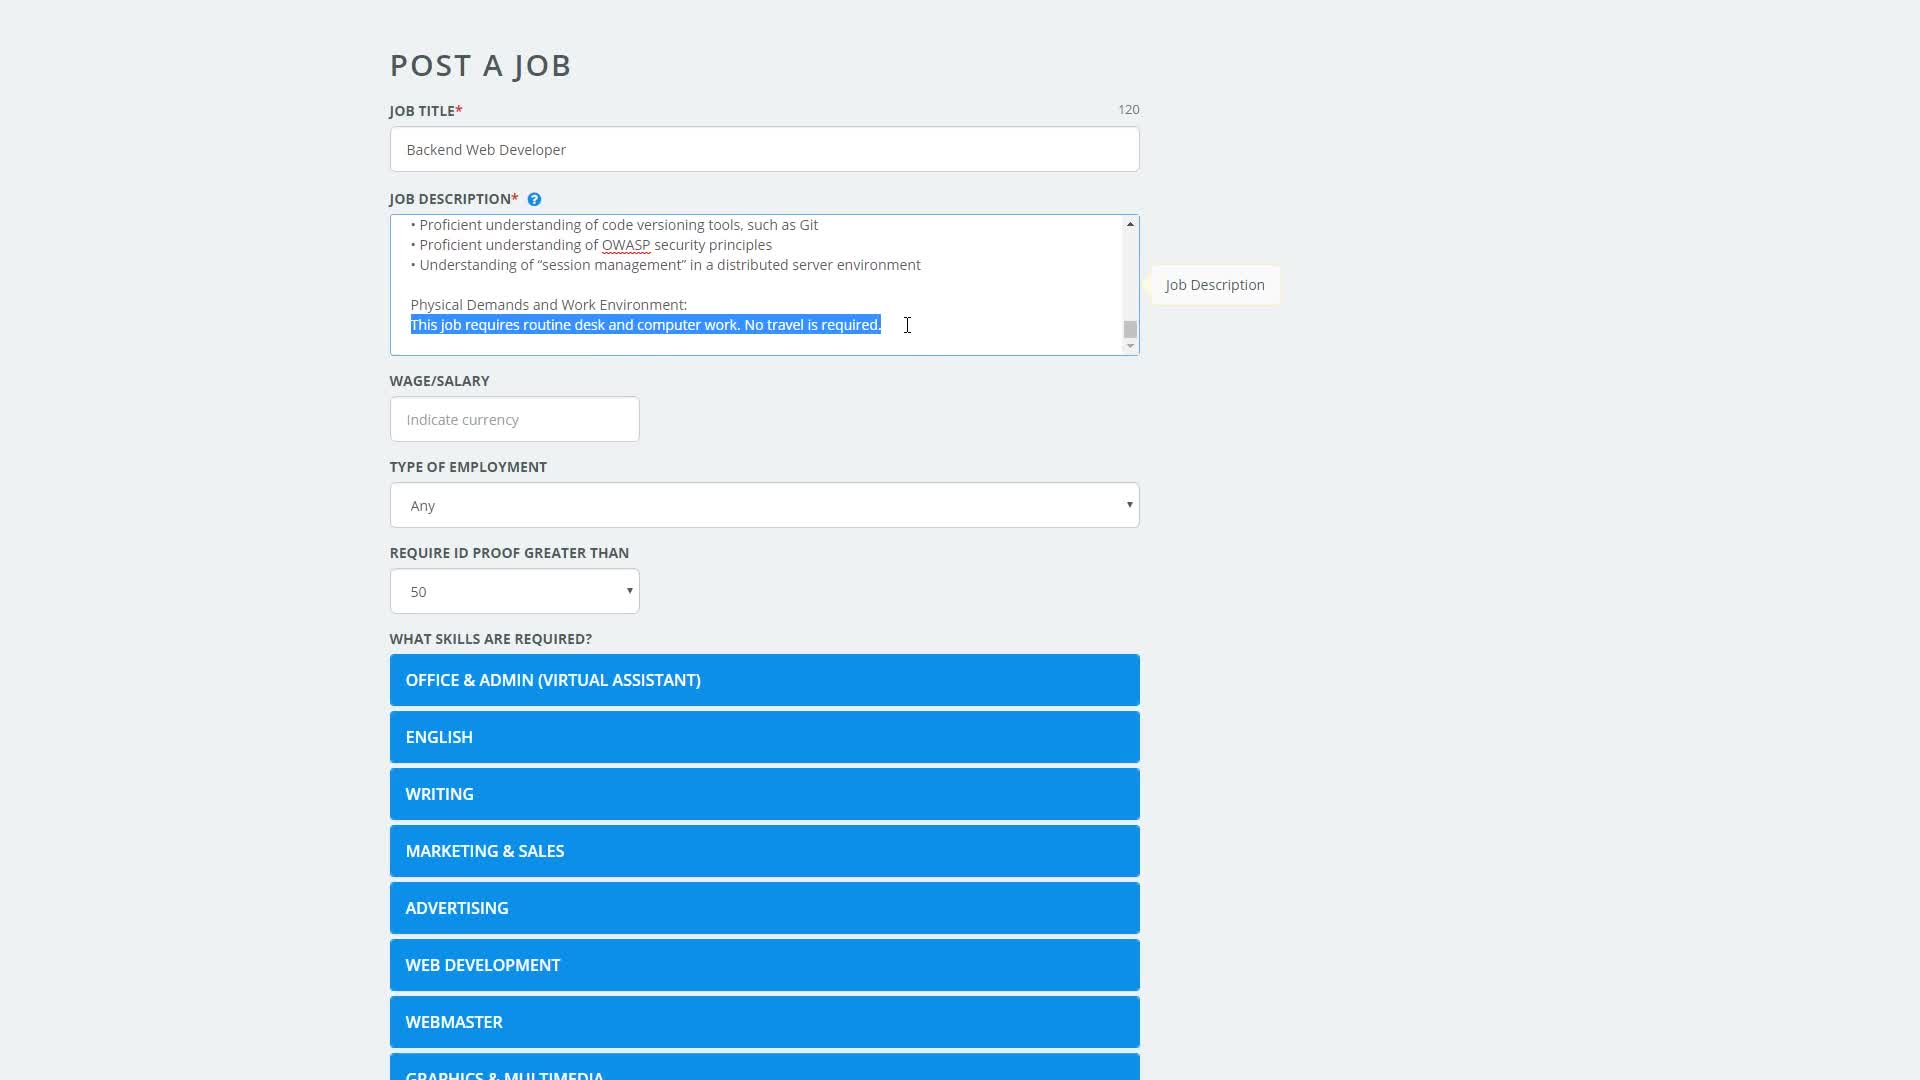Click the description scrollbar thumb
The width and height of the screenshot is (1920, 1080).
1130,329
